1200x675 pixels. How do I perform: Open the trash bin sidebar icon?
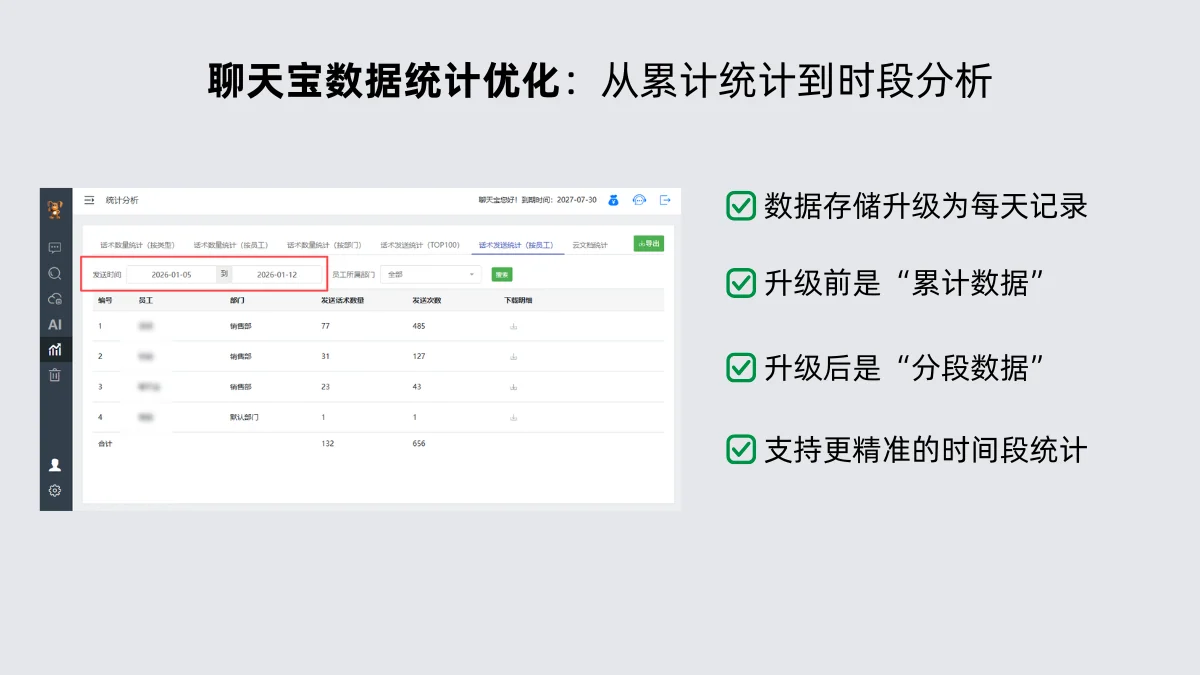tap(55, 375)
